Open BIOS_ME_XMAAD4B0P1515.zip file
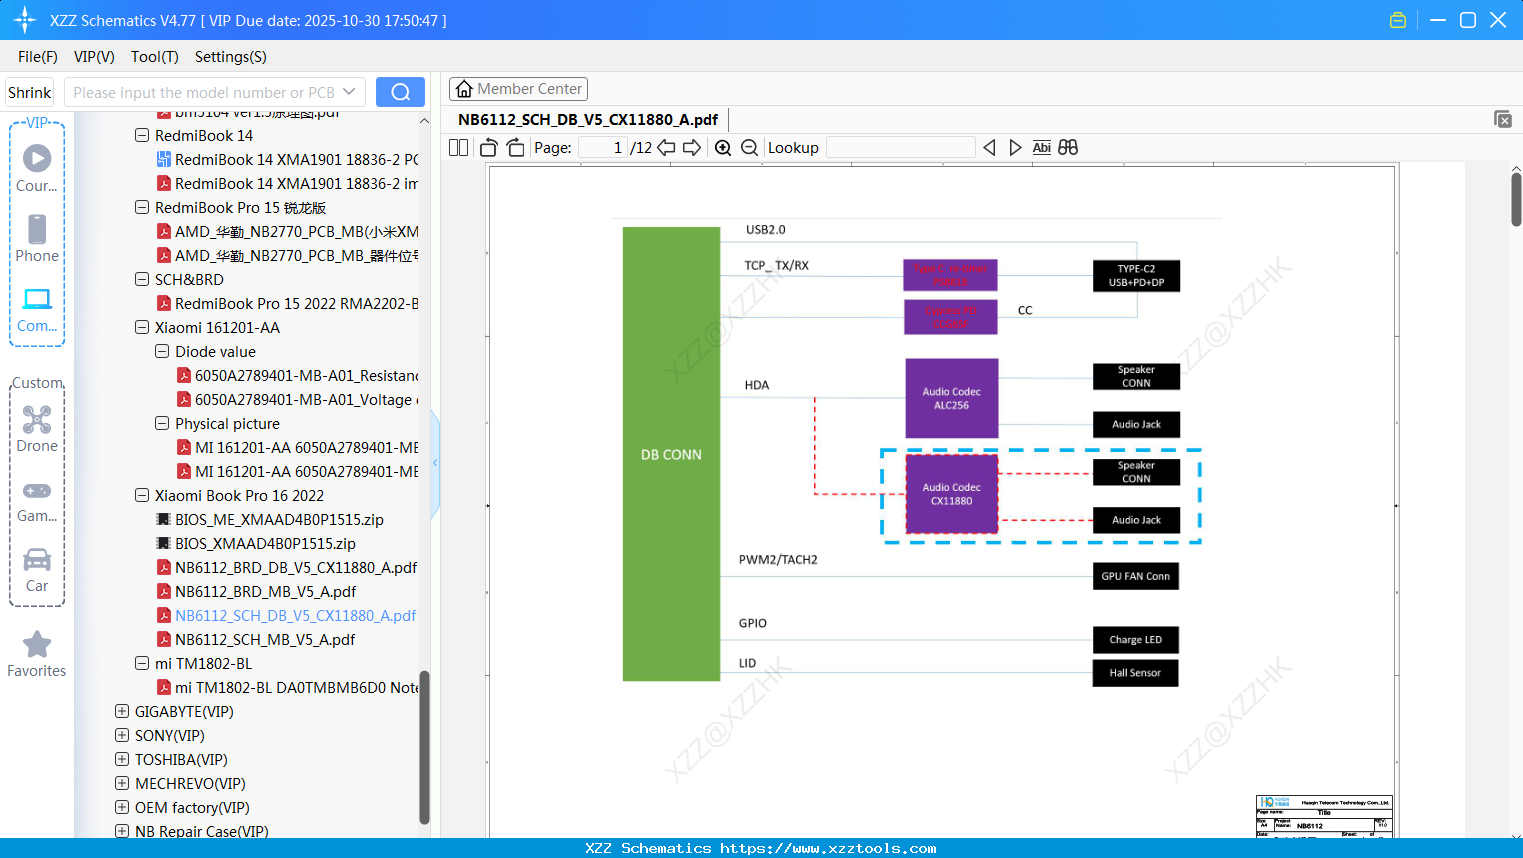 pos(270,520)
